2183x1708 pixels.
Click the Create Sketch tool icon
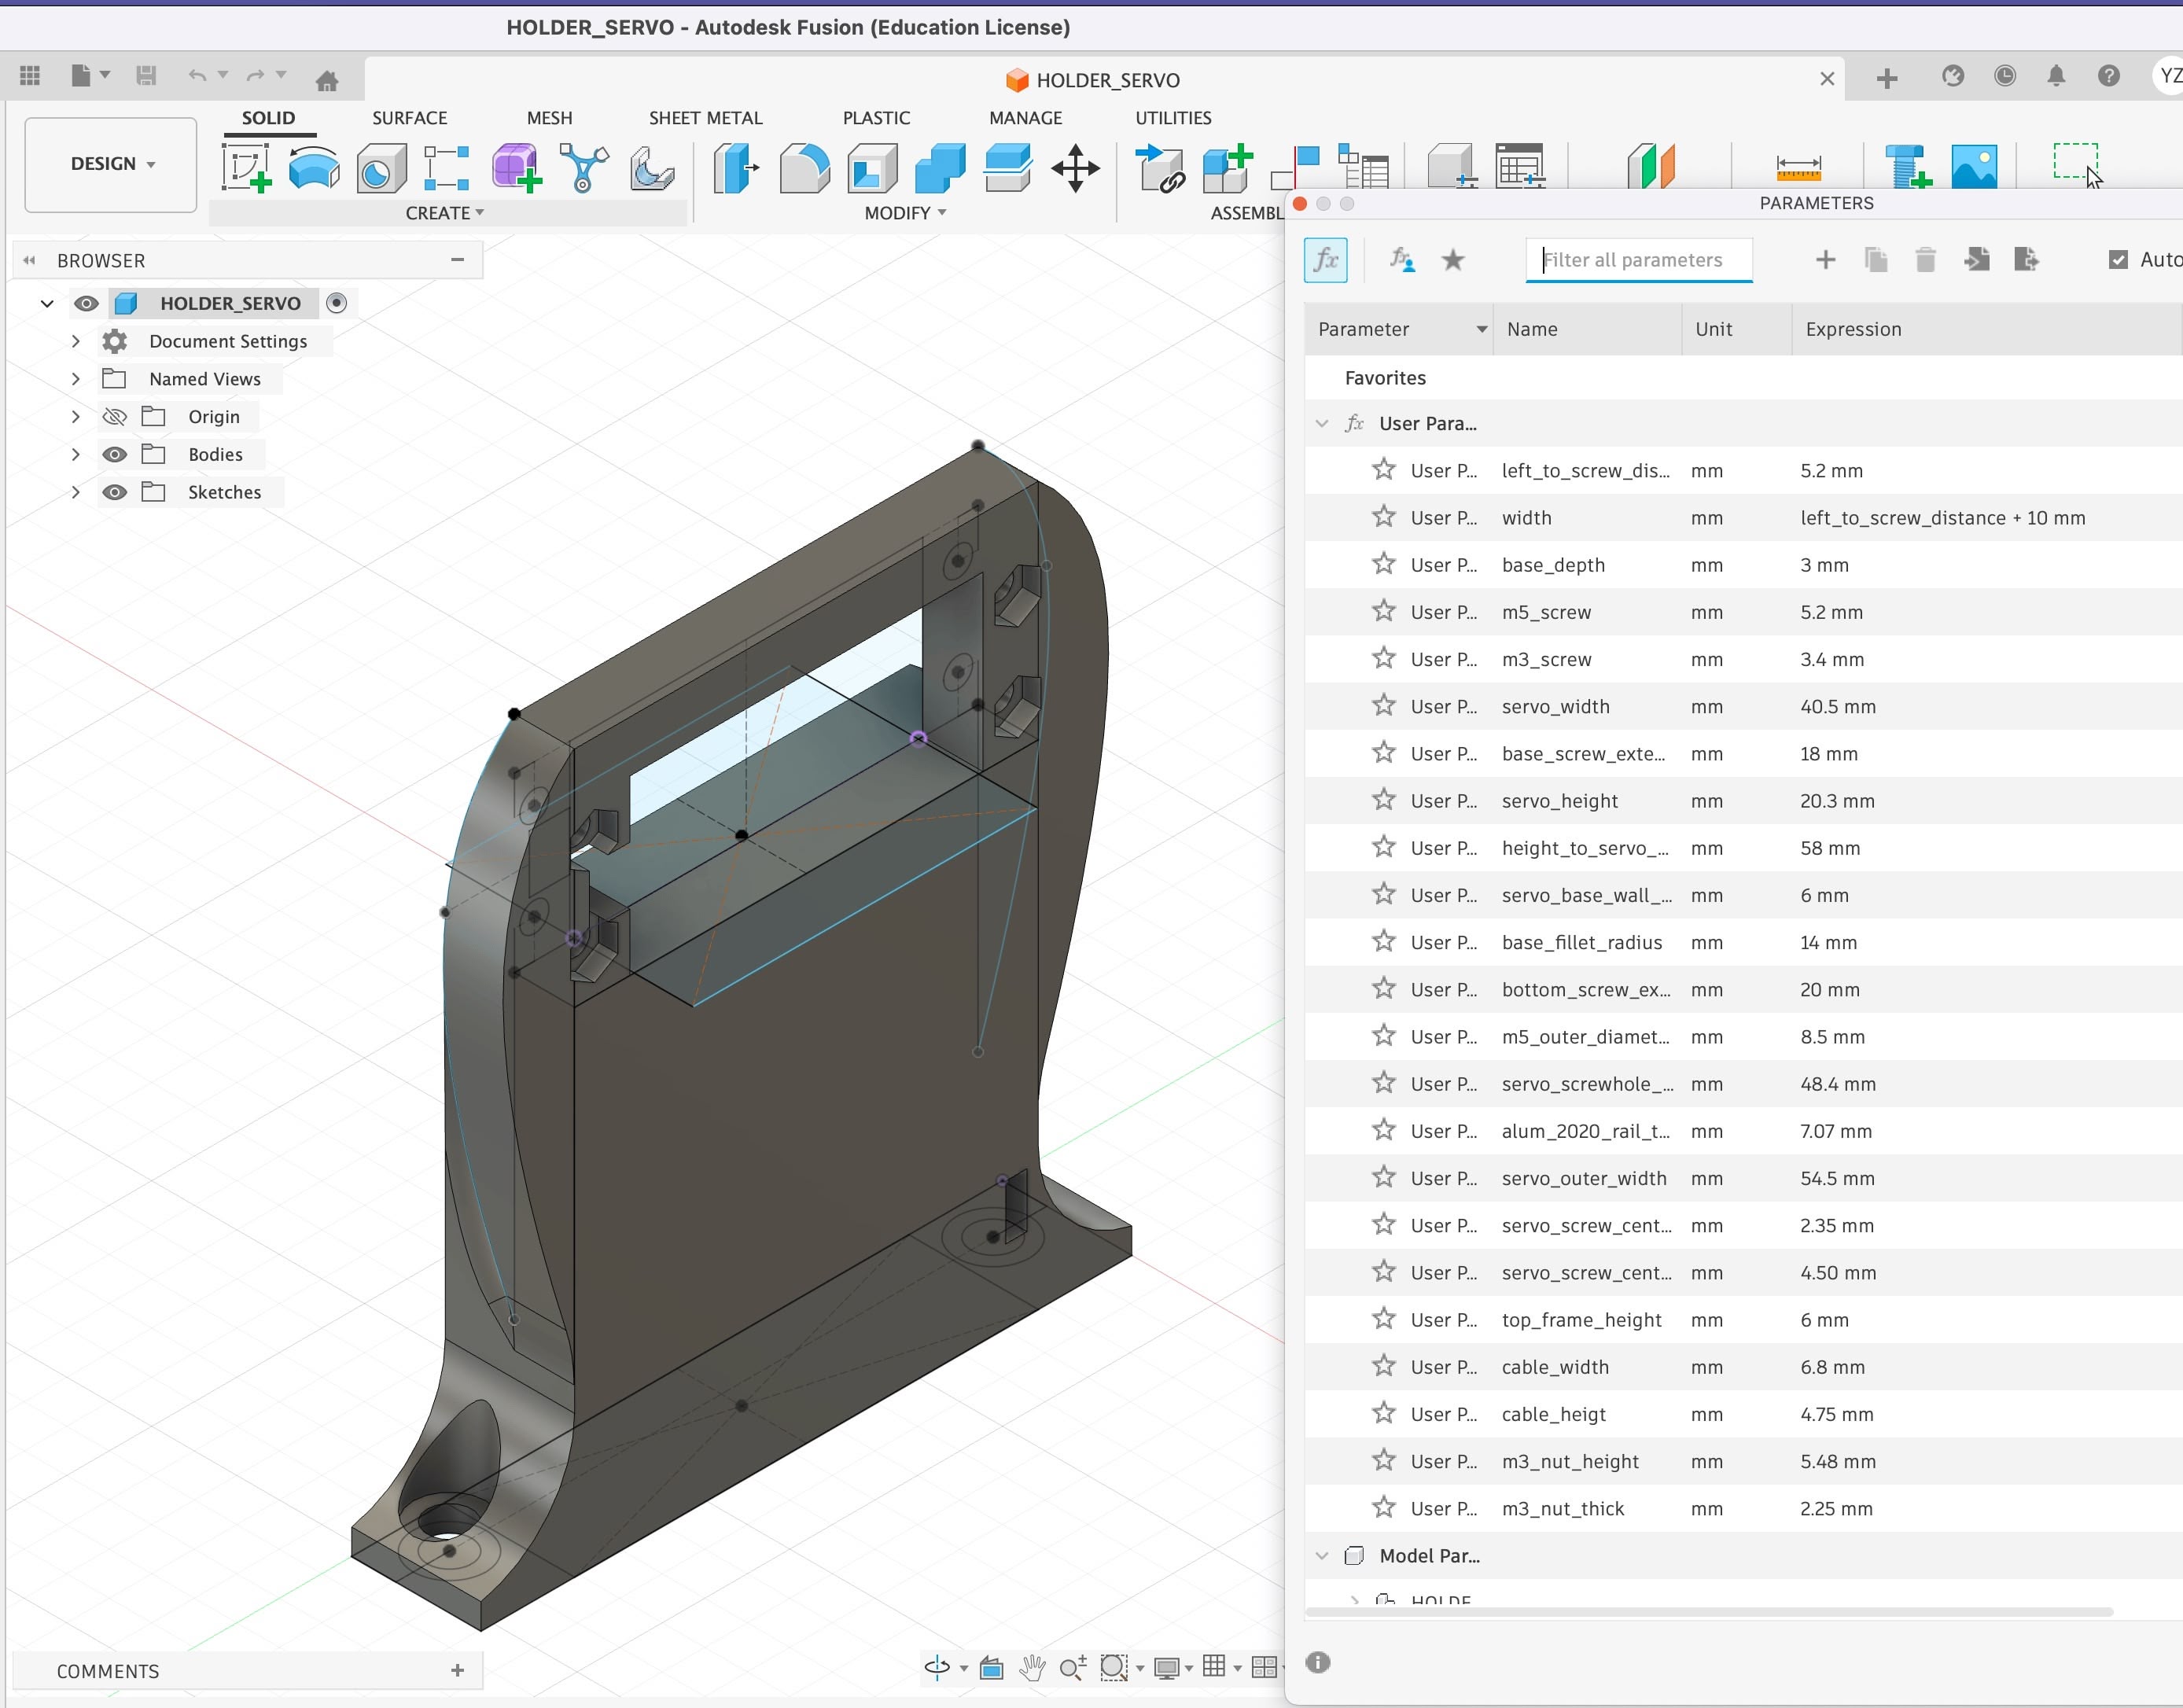tap(246, 167)
